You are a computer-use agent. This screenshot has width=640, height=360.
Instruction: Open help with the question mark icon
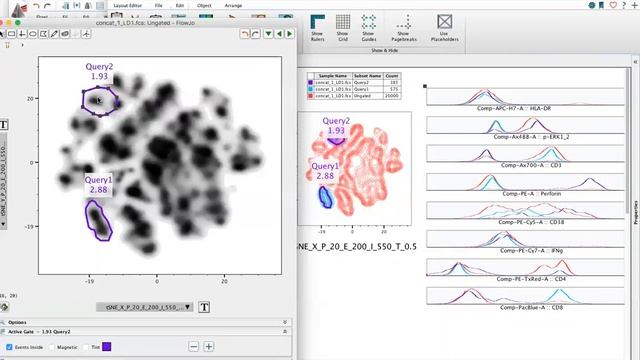tap(624, 5)
